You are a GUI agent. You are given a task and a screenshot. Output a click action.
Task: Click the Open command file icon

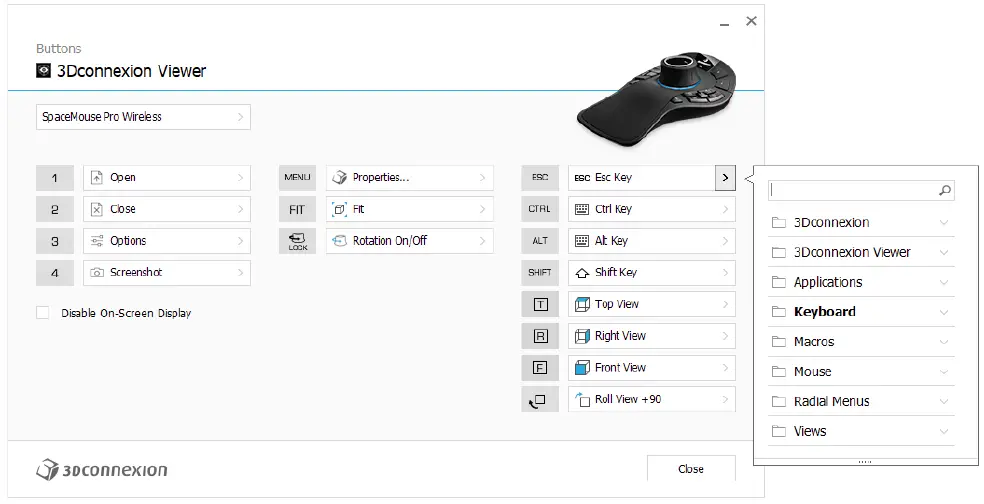click(x=97, y=178)
